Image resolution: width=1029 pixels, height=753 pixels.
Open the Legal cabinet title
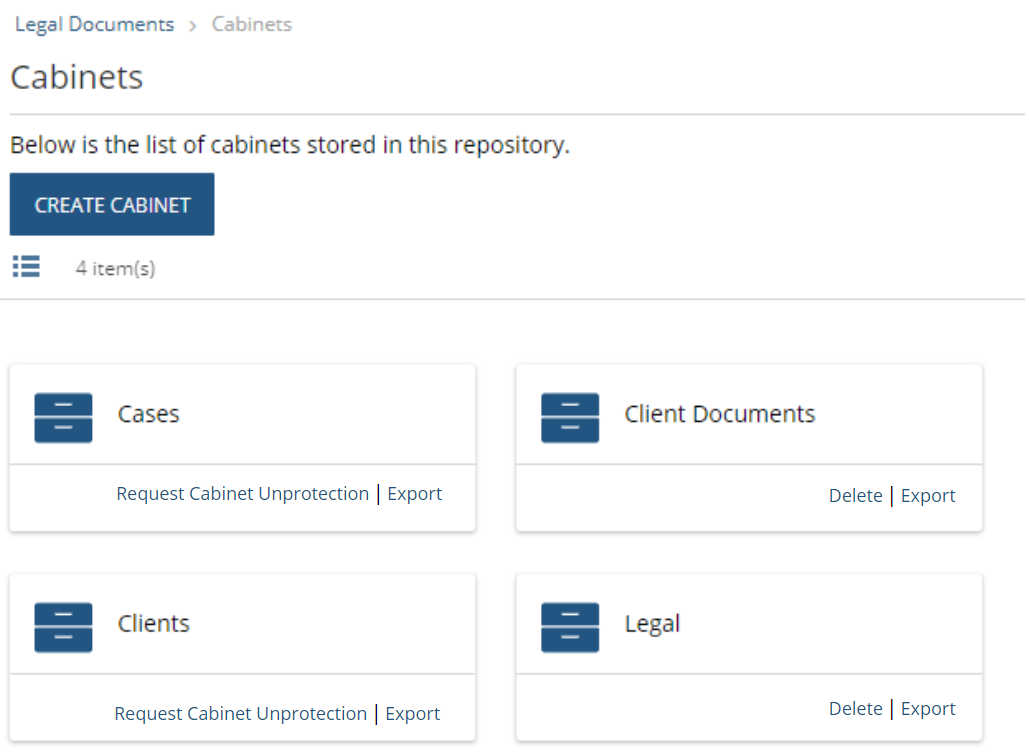click(652, 624)
